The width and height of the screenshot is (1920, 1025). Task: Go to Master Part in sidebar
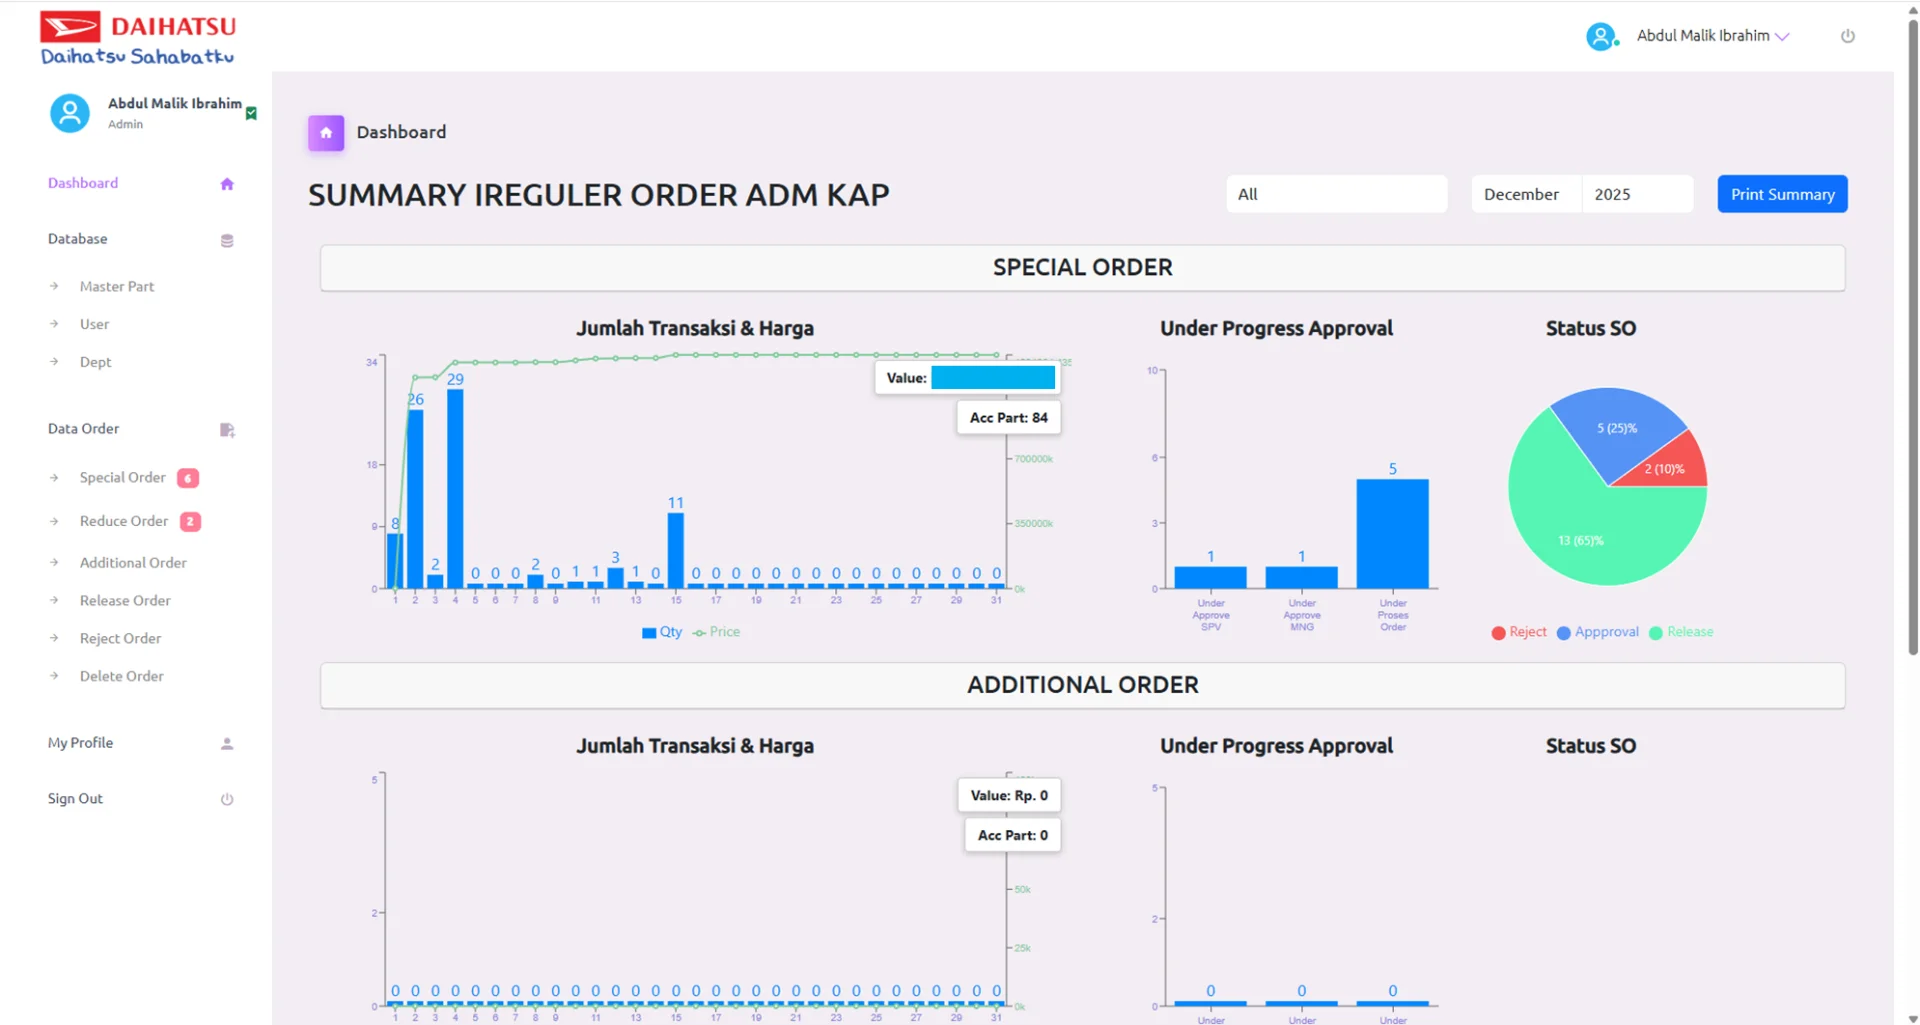pyautogui.click(x=117, y=287)
